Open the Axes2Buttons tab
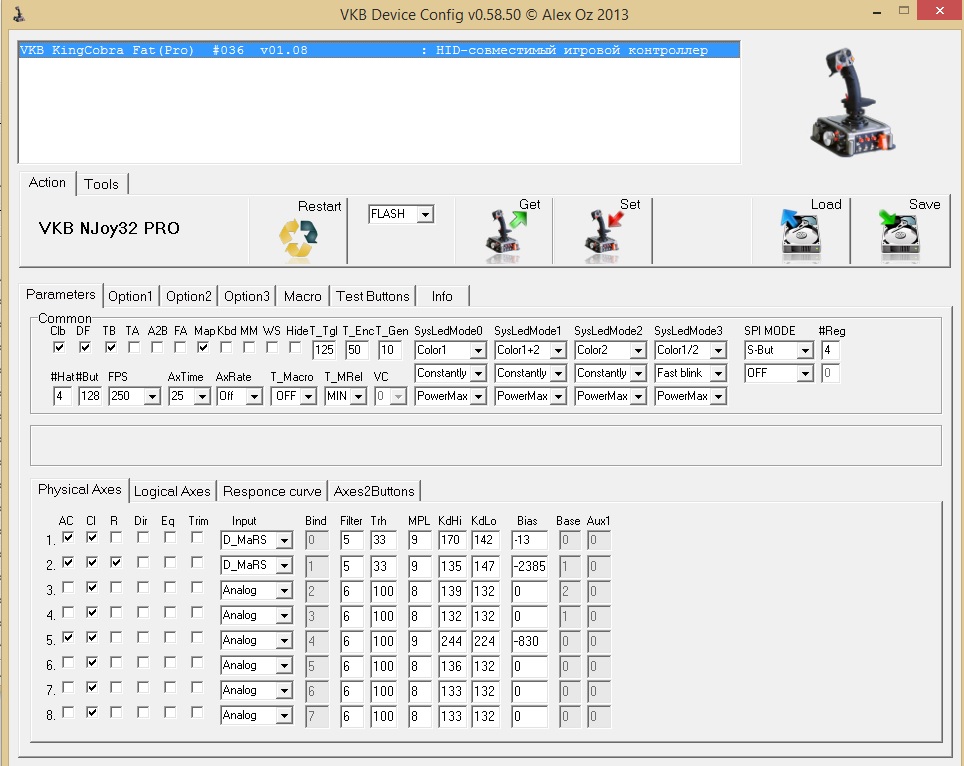The width and height of the screenshot is (964, 766). tap(374, 491)
